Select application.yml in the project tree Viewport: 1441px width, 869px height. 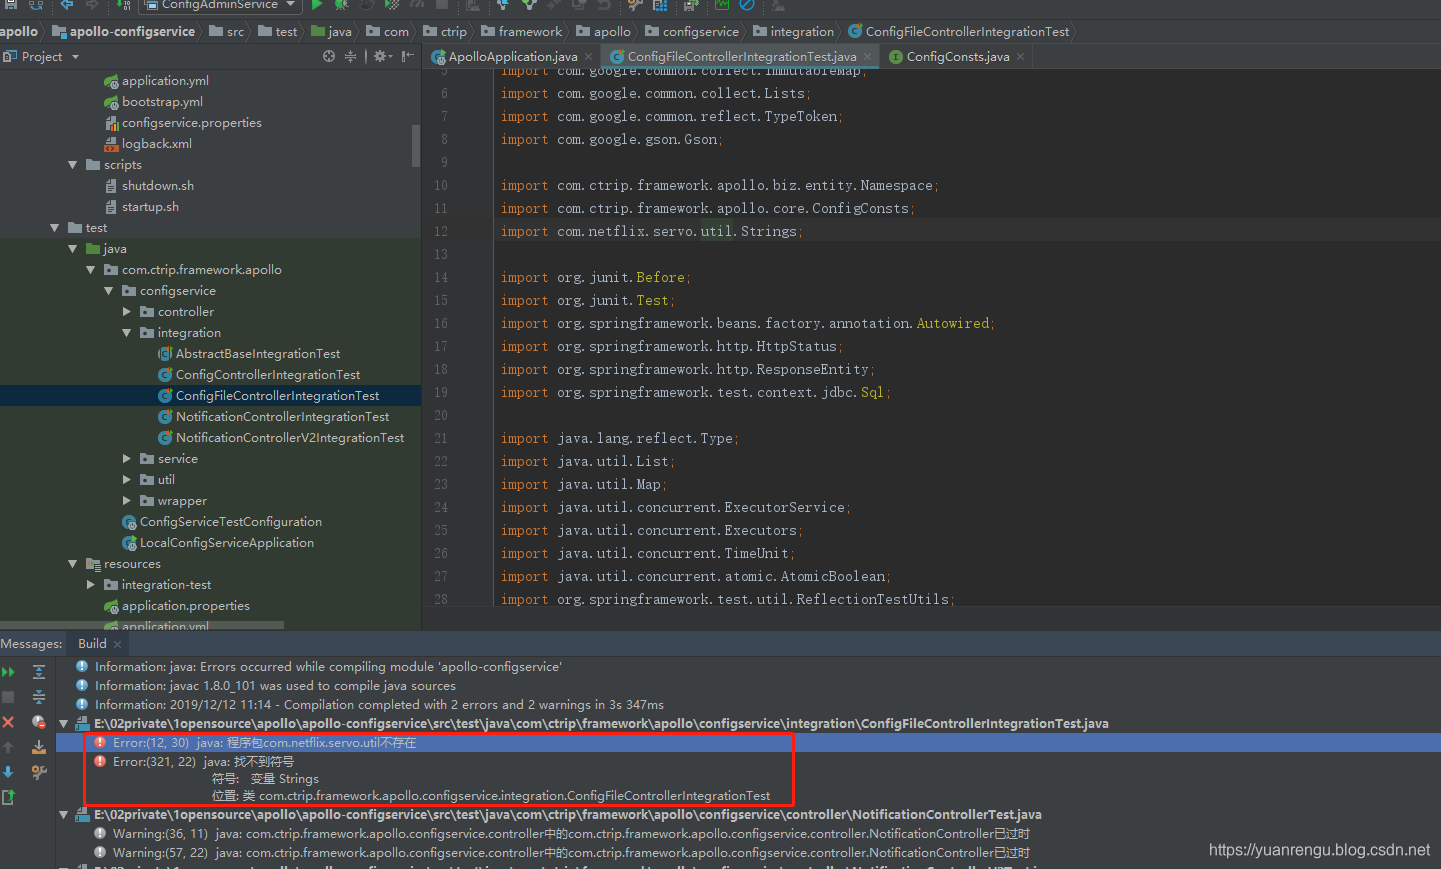(156, 81)
